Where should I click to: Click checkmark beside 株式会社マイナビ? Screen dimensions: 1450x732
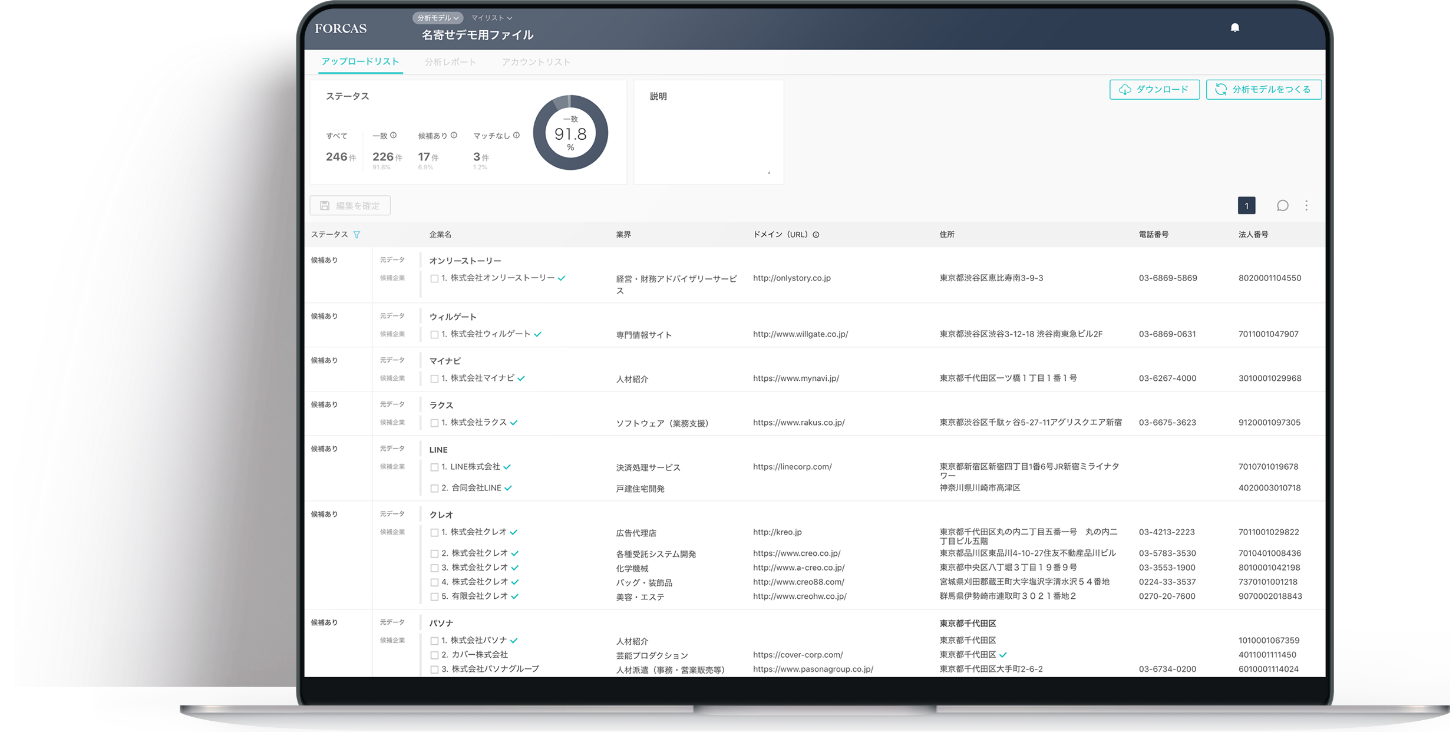point(521,378)
